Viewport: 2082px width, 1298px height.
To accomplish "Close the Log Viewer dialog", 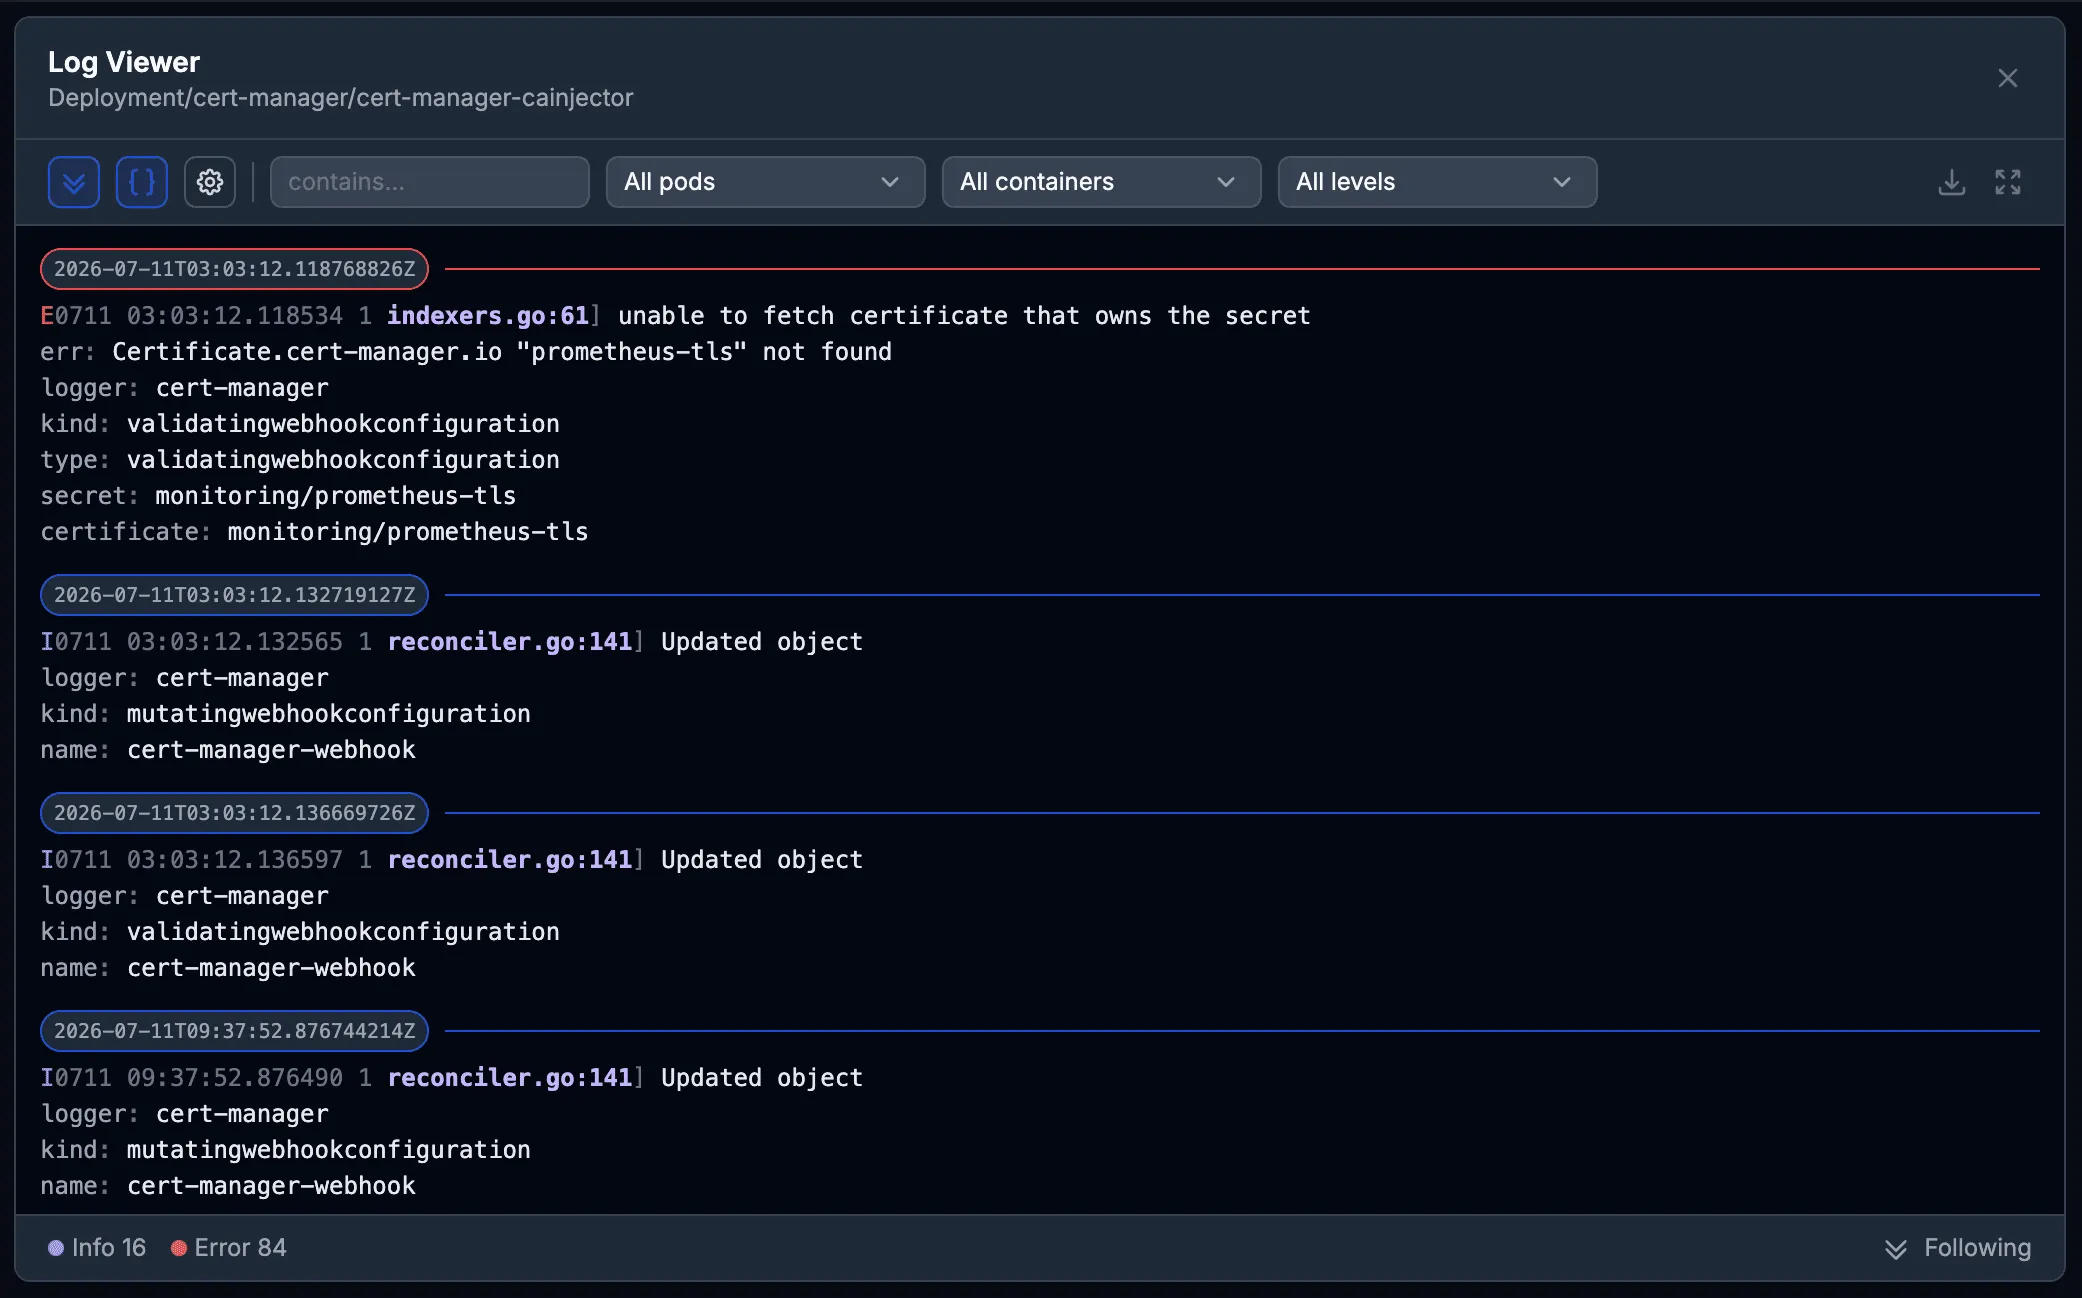I will pos(2008,78).
